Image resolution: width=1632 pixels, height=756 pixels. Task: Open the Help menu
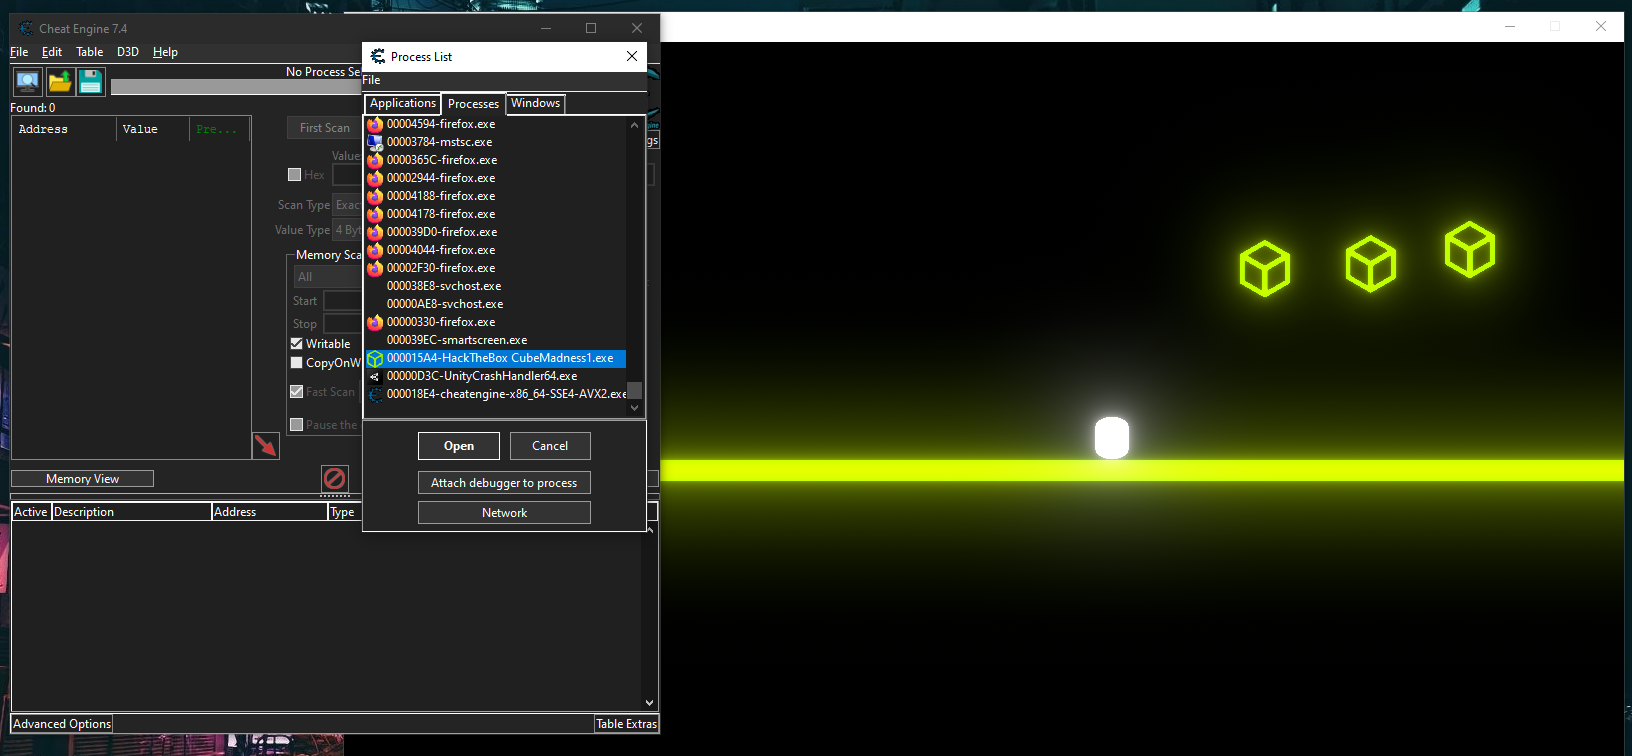tap(165, 52)
